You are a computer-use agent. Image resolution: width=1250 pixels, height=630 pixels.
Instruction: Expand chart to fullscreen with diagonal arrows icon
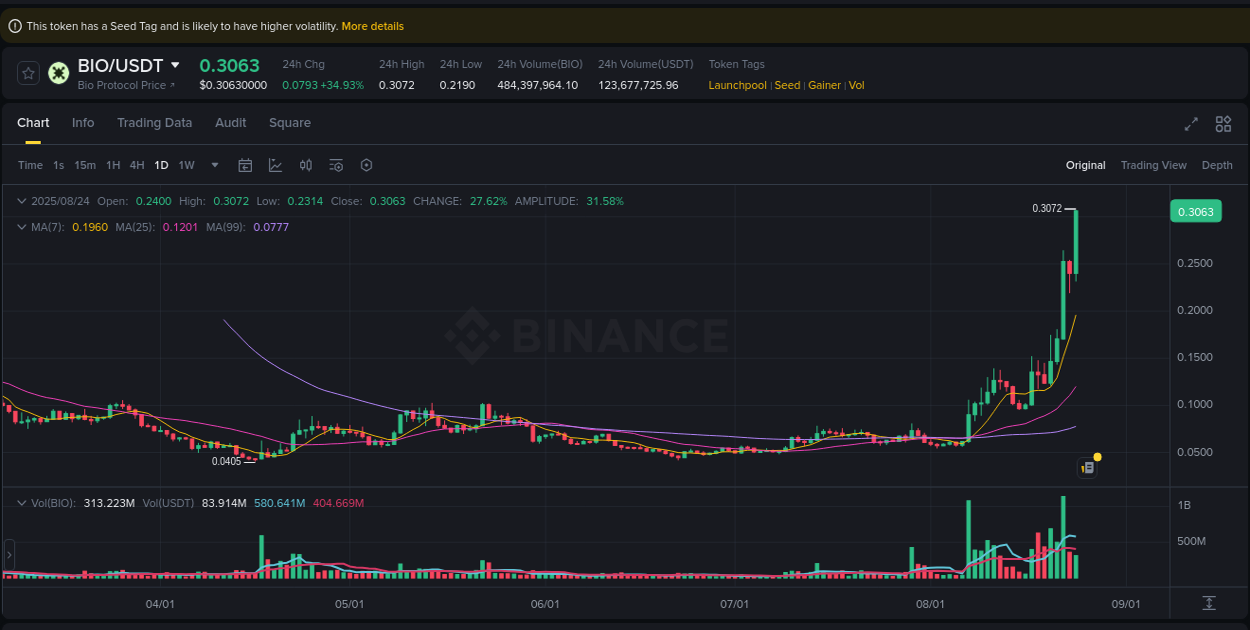(x=1190, y=124)
